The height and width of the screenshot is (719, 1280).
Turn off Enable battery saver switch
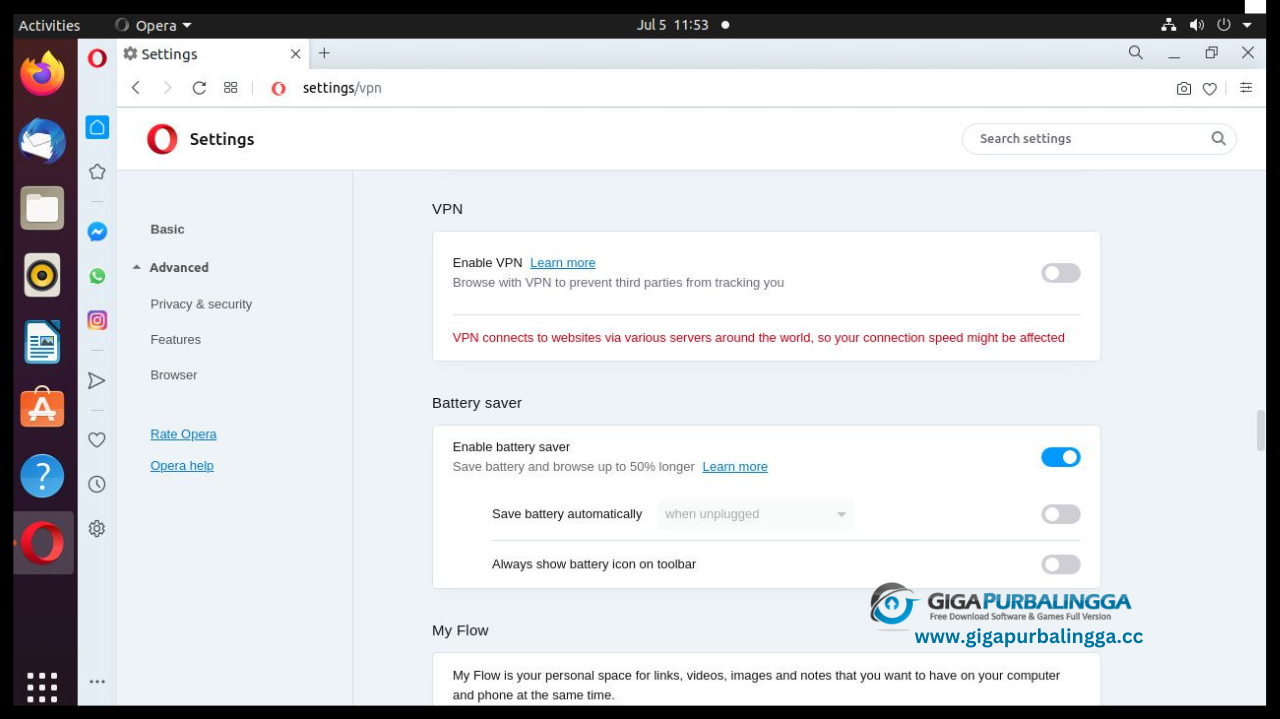click(1061, 457)
